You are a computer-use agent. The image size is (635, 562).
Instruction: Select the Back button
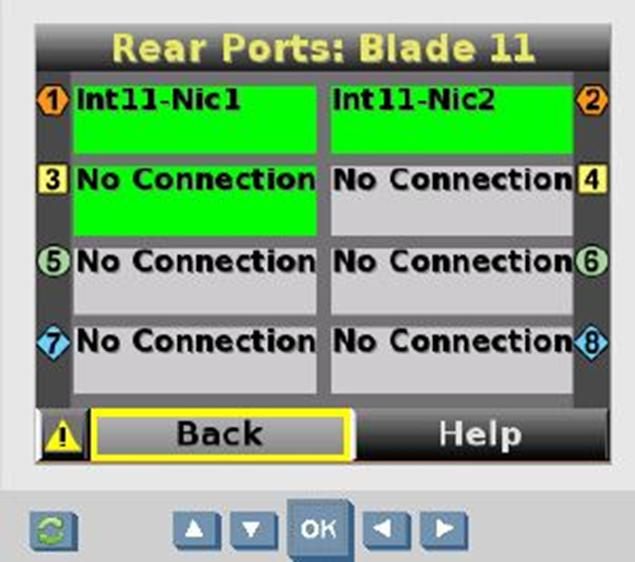click(221, 434)
